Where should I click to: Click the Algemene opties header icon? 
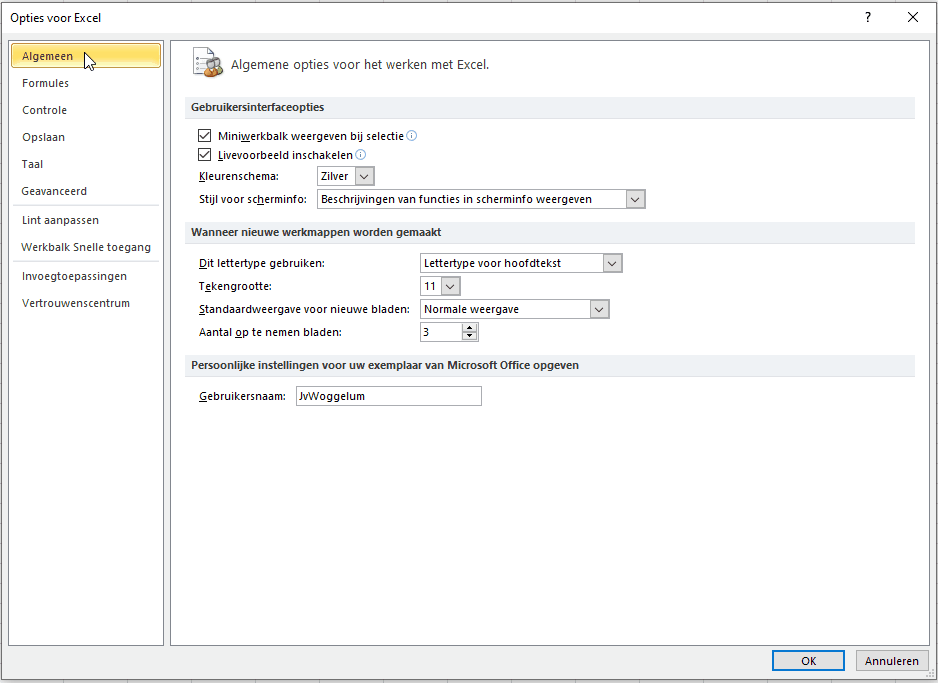click(208, 62)
